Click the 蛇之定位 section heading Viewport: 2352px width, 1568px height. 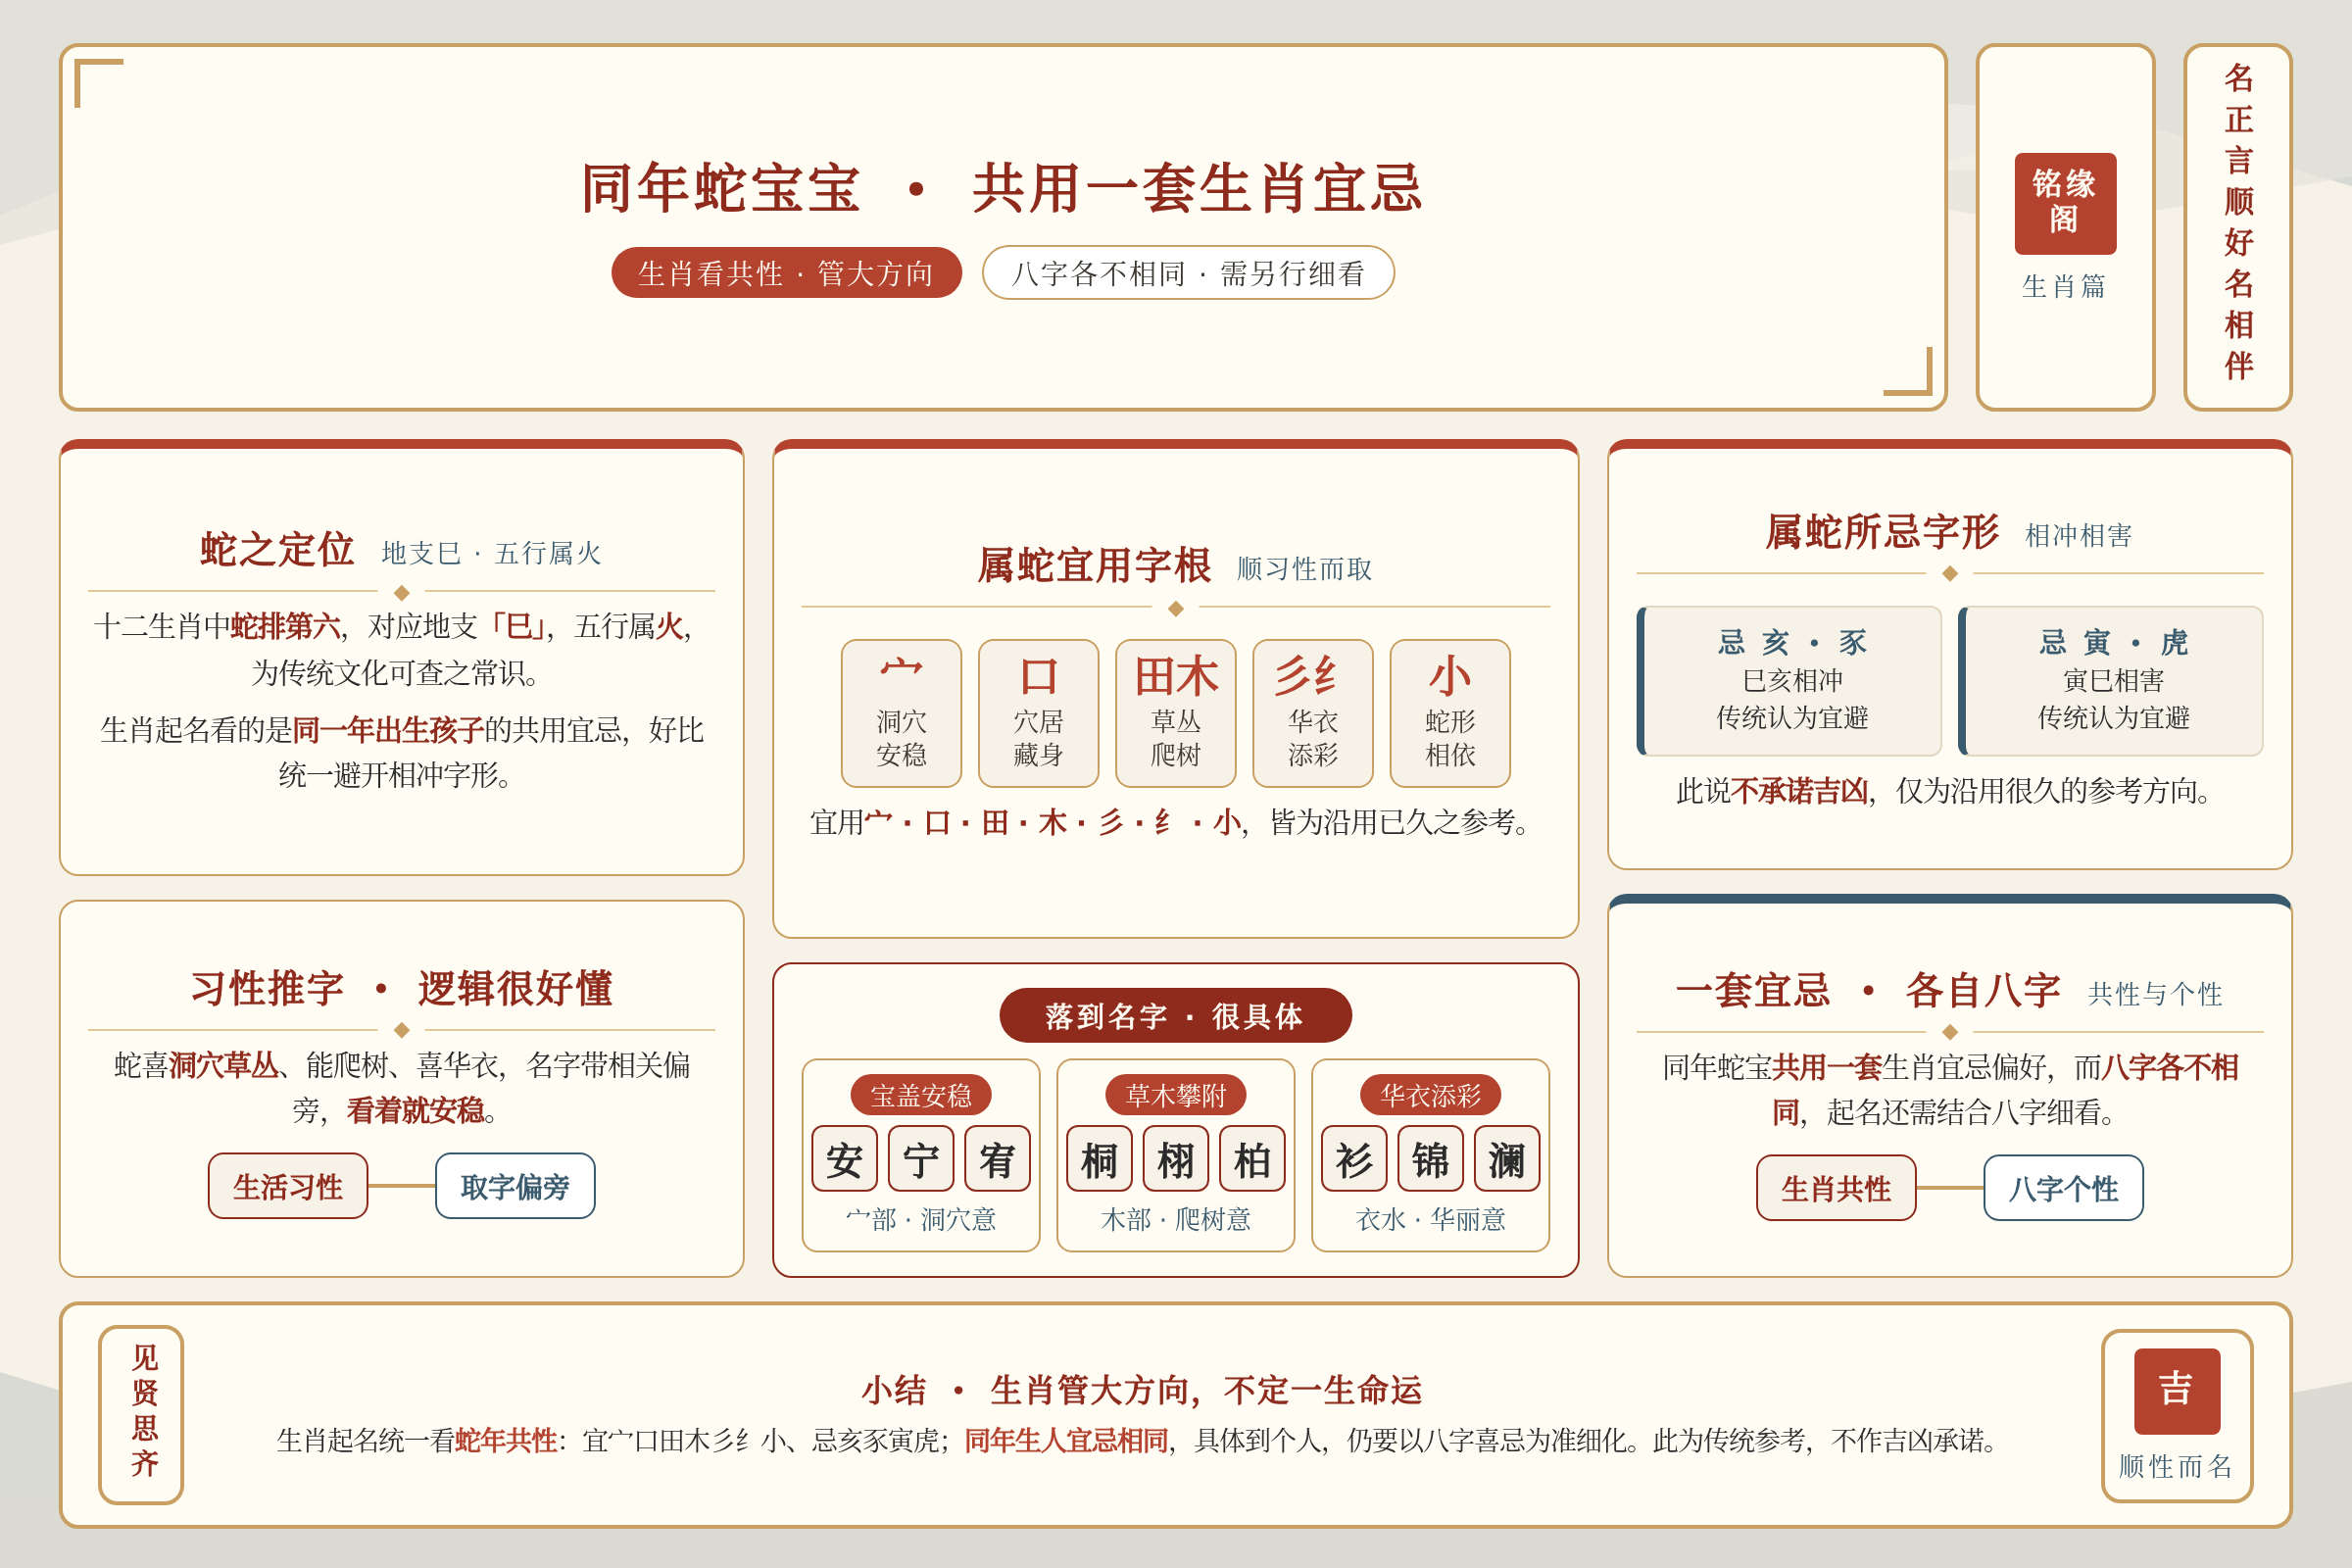(277, 549)
